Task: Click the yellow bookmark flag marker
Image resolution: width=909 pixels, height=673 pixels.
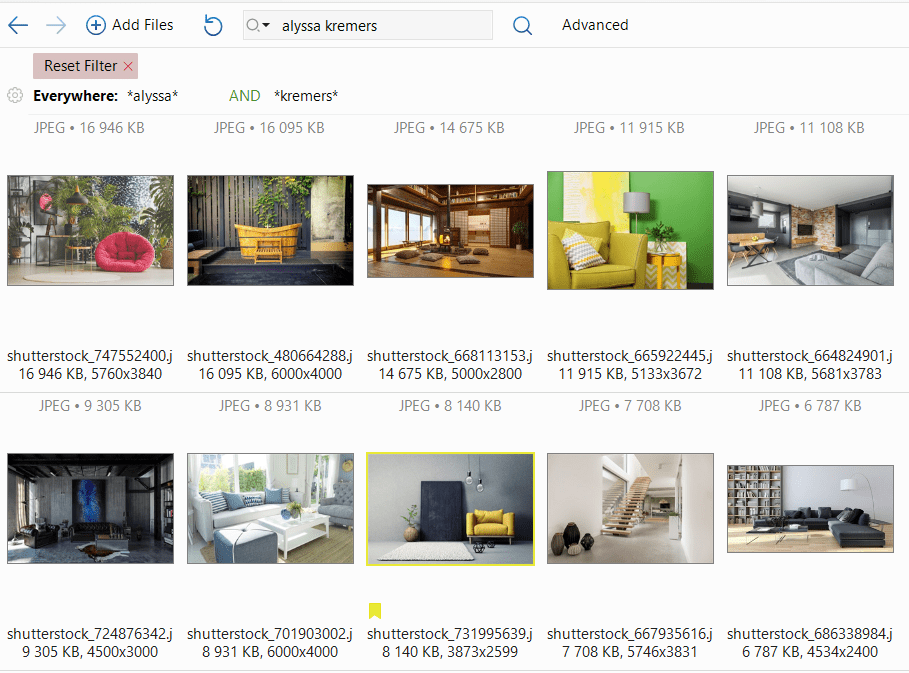Action: click(x=375, y=611)
